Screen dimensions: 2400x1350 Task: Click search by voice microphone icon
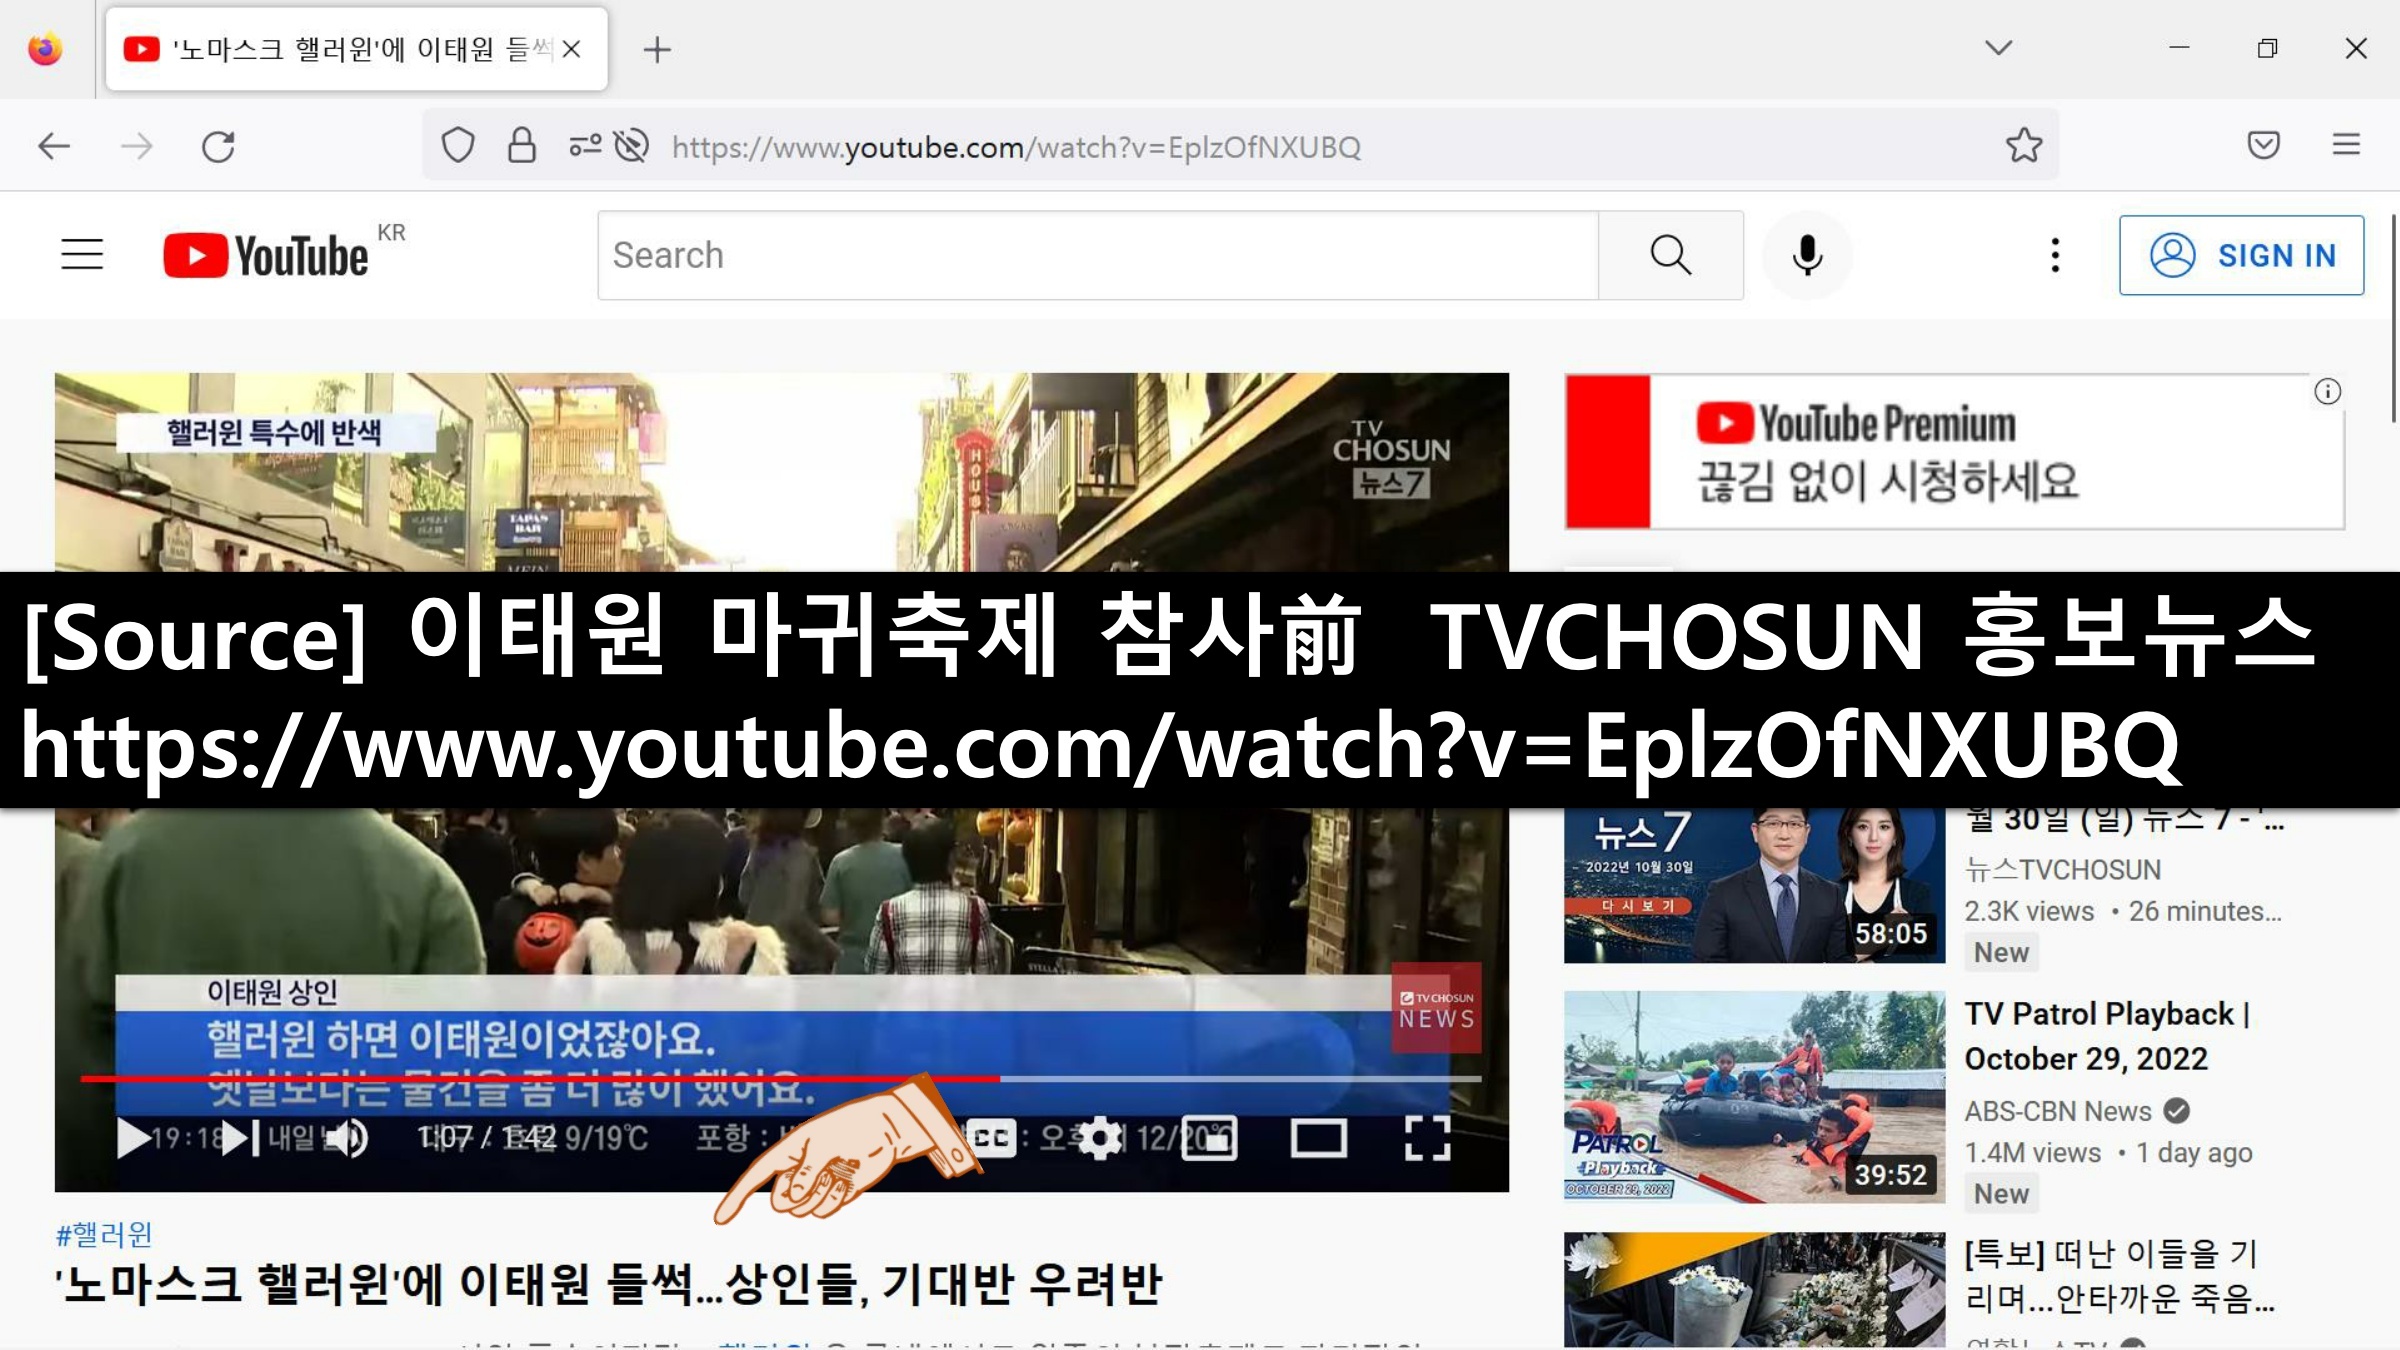(1807, 255)
